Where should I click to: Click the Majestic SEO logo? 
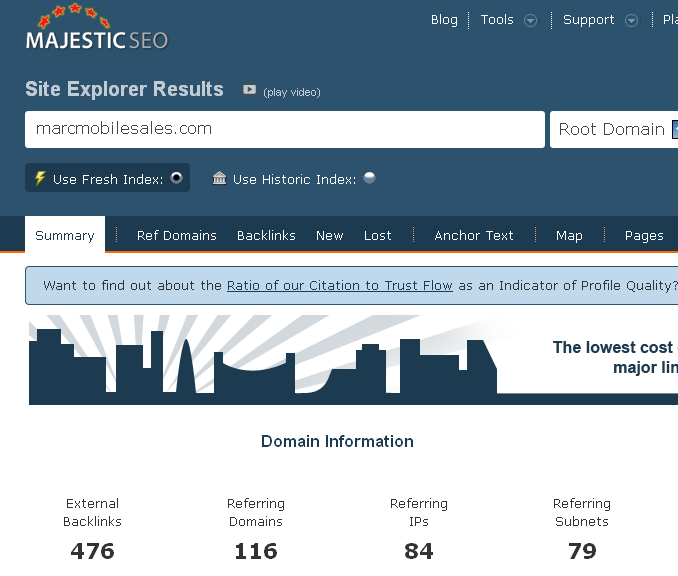tap(96, 30)
